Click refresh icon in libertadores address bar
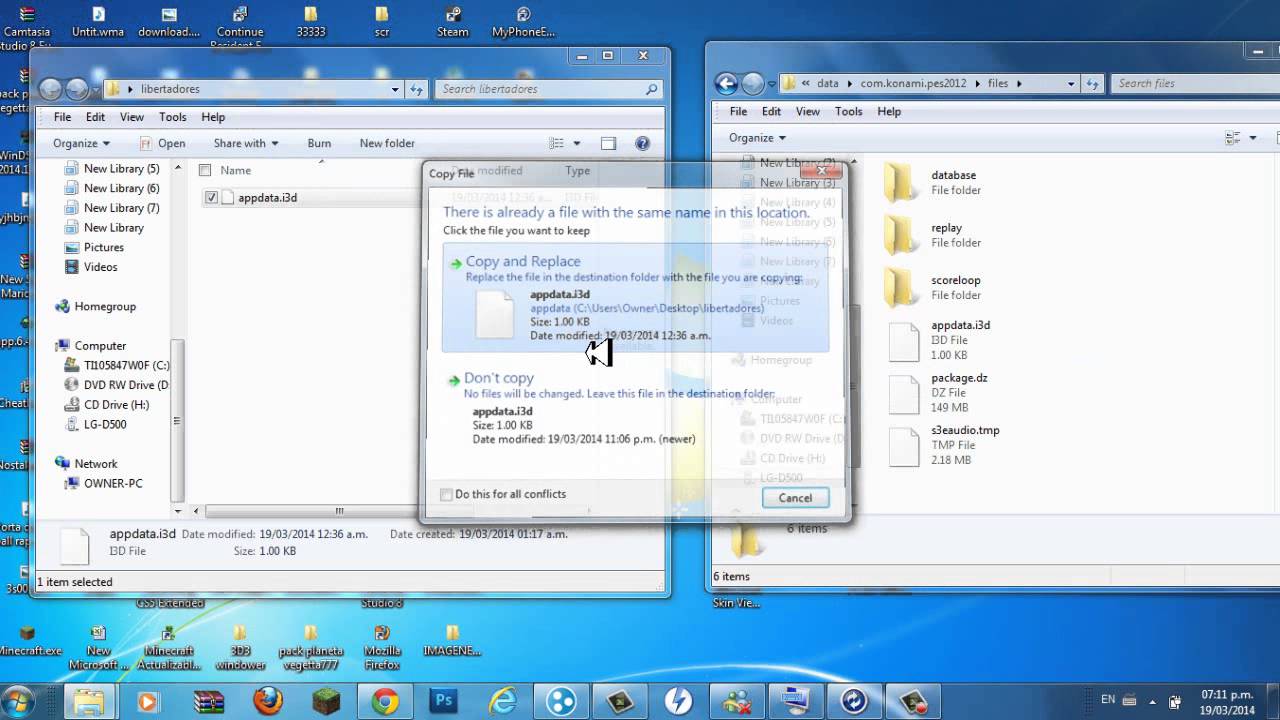Image resolution: width=1280 pixels, height=720 pixels. click(x=416, y=89)
